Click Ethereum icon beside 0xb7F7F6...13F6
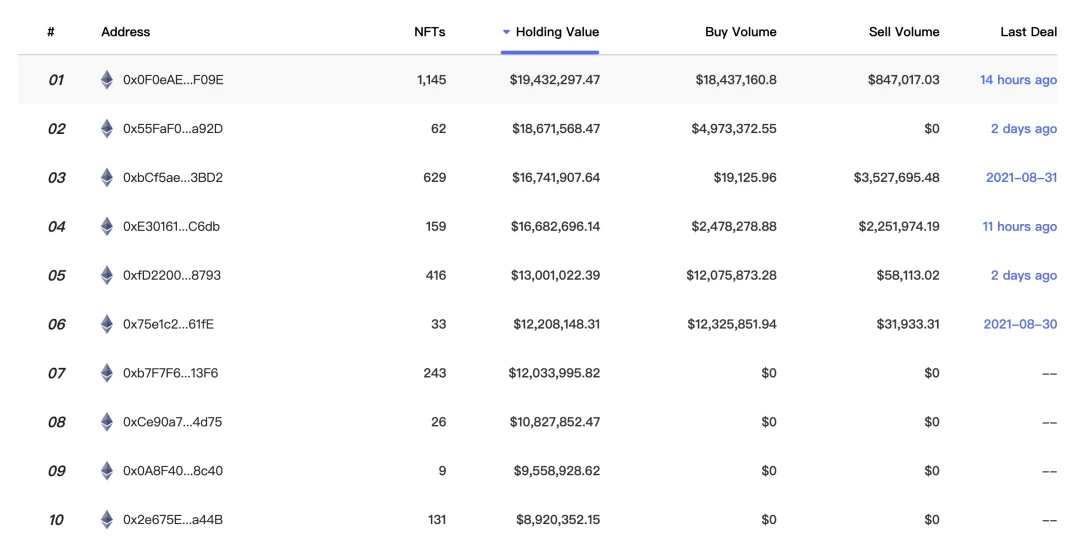 107,373
